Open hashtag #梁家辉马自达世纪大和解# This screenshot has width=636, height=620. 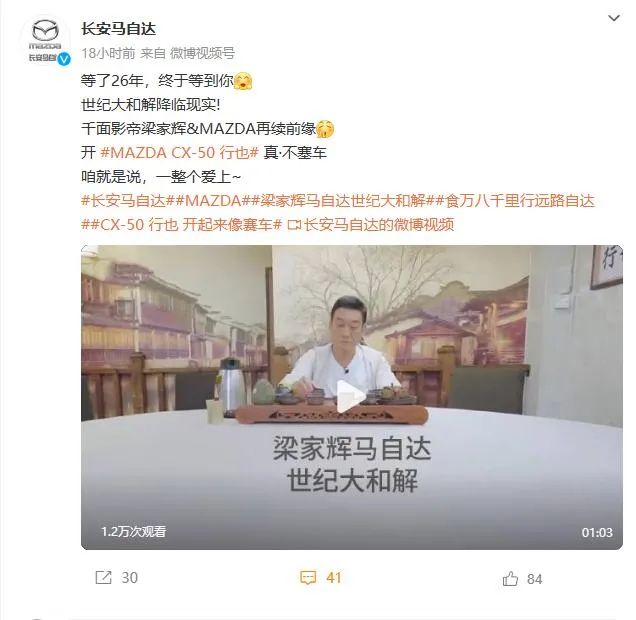click(x=342, y=201)
